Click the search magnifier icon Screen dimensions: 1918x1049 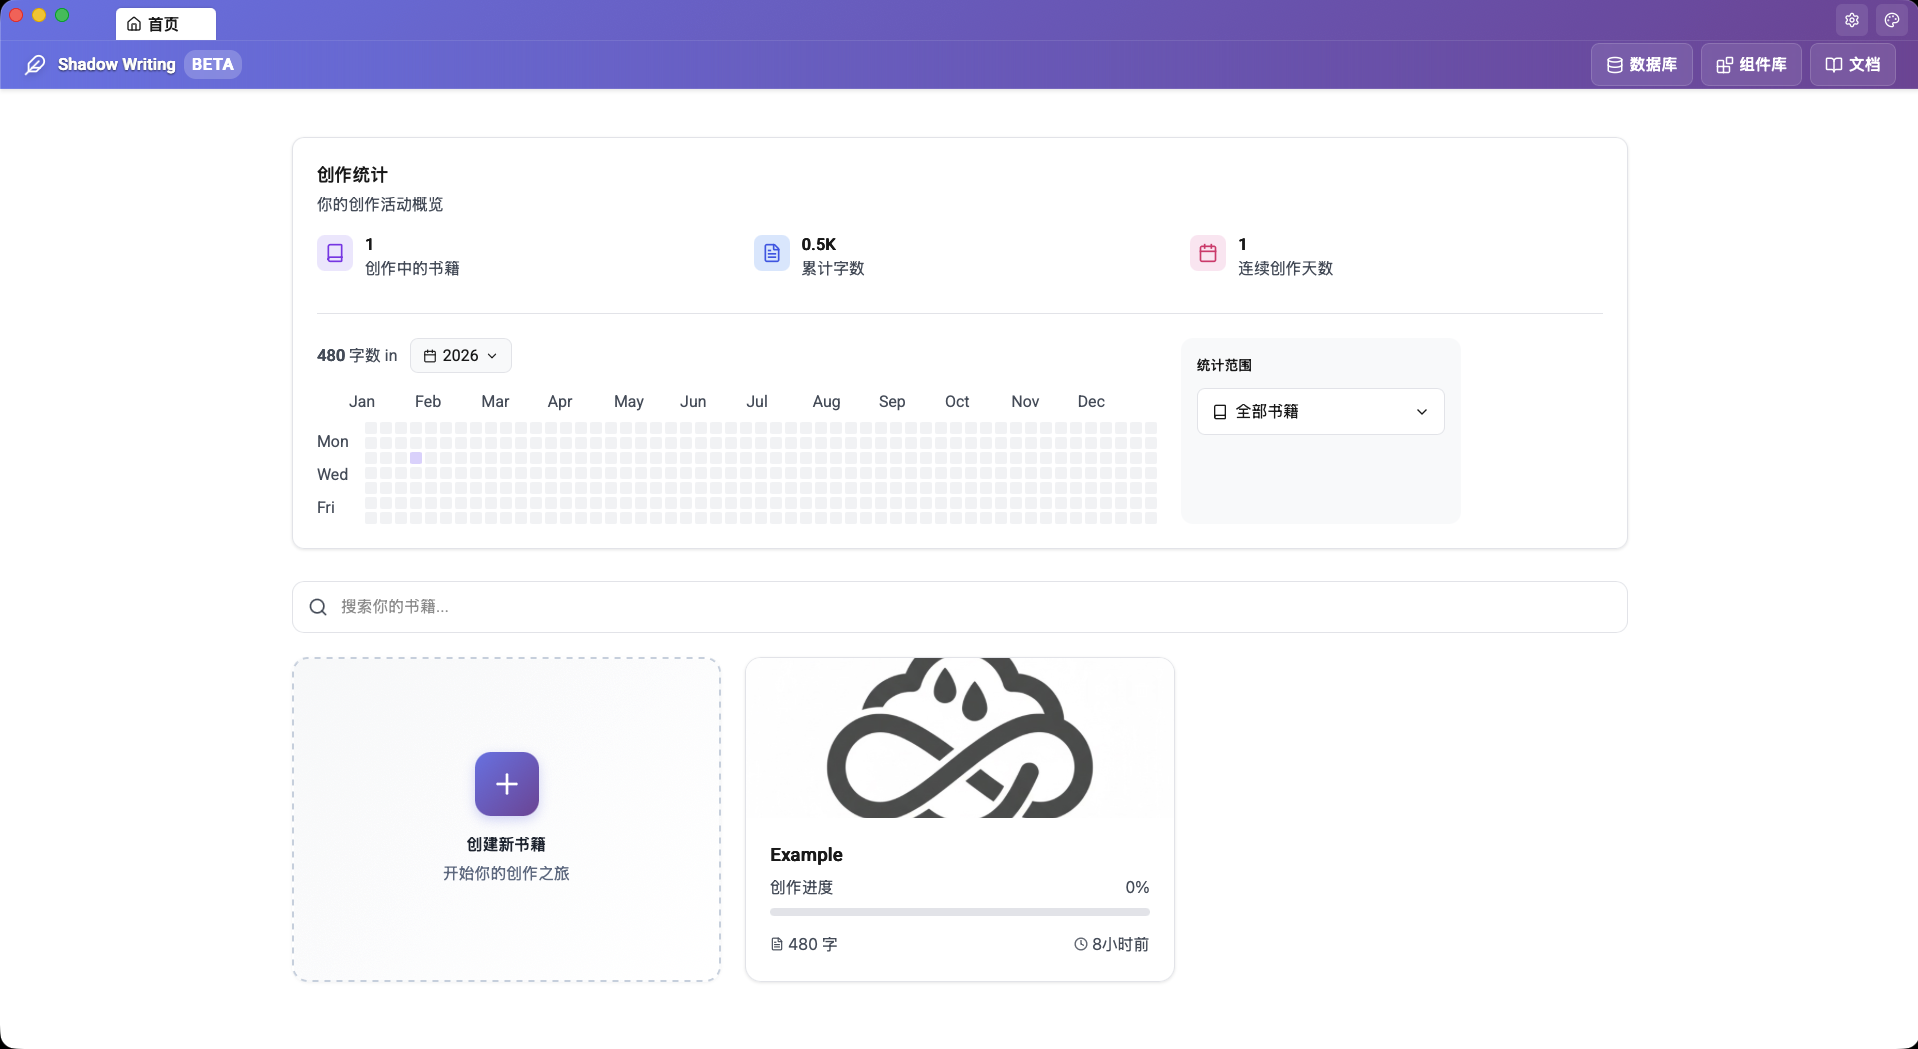(x=318, y=607)
